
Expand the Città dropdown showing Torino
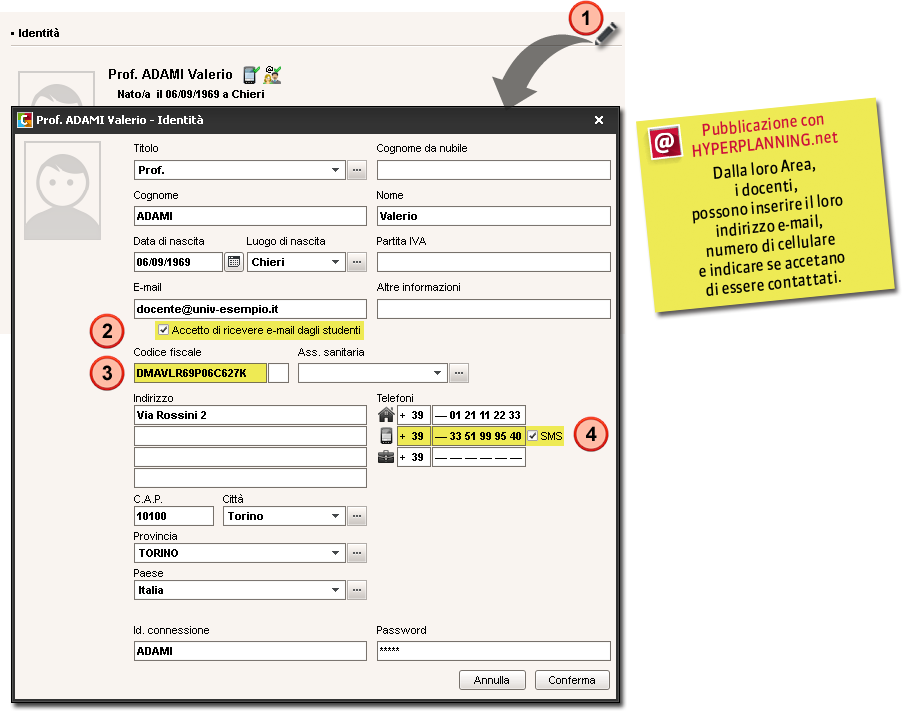[335, 515]
